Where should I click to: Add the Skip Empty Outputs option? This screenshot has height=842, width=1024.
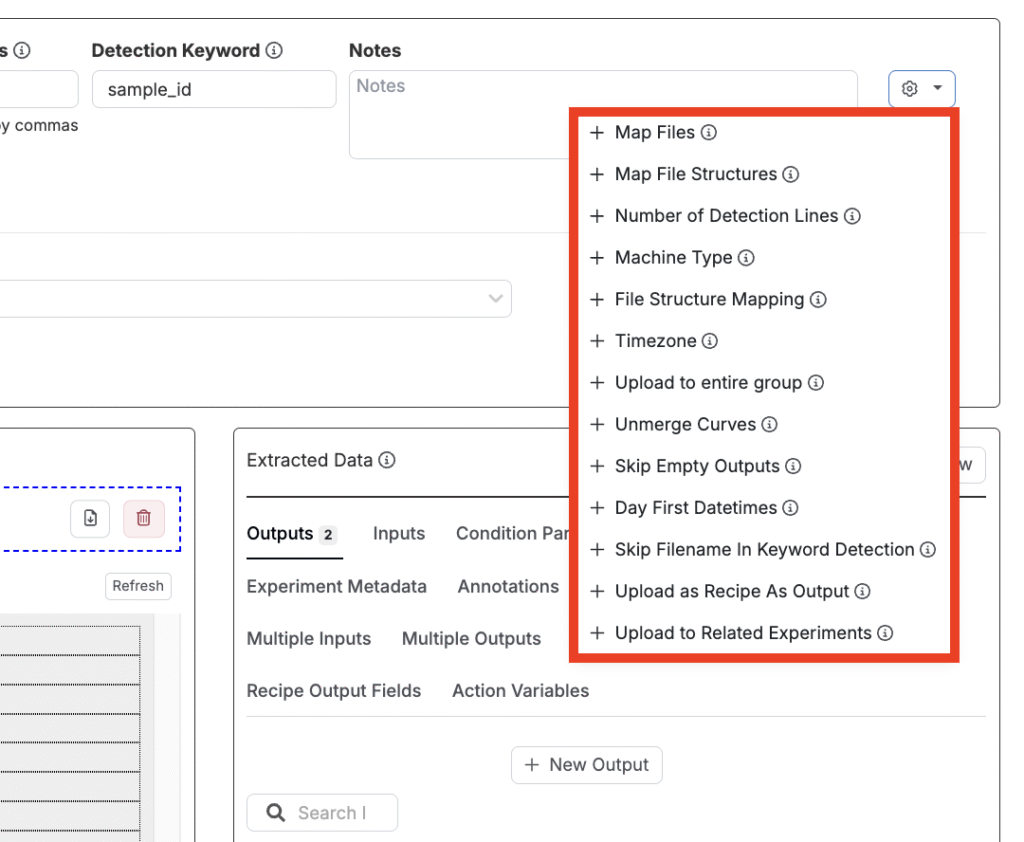[696, 466]
